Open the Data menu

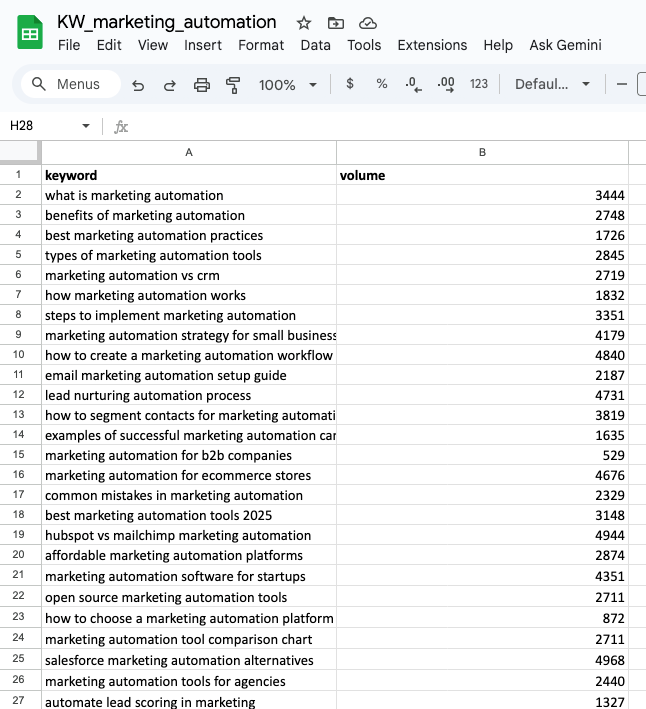click(x=315, y=45)
